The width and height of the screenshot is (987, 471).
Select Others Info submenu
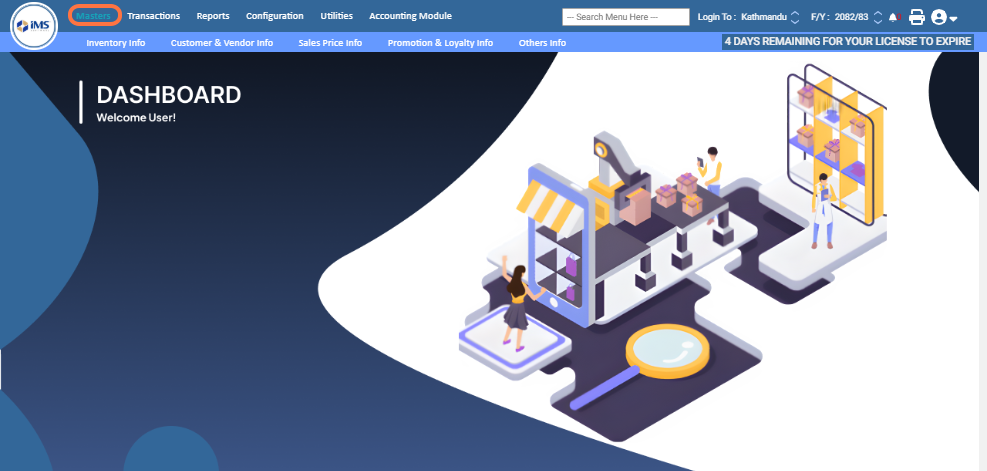coord(542,43)
